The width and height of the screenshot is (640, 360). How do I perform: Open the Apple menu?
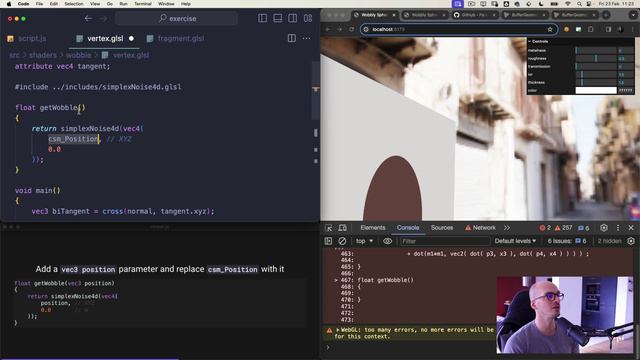[9, 4]
